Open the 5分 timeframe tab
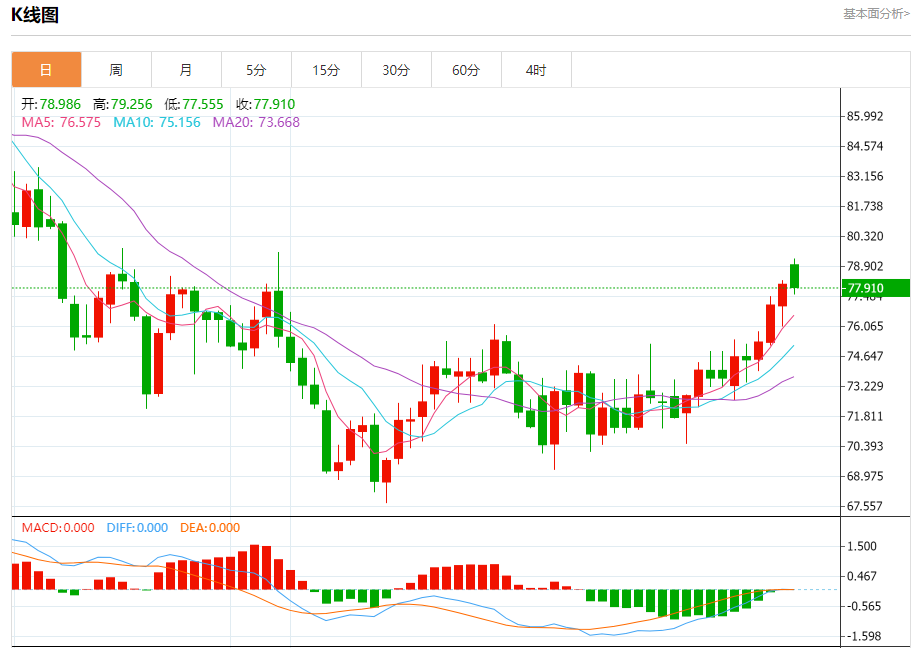Viewport: 920px width, 648px height. (x=256, y=70)
